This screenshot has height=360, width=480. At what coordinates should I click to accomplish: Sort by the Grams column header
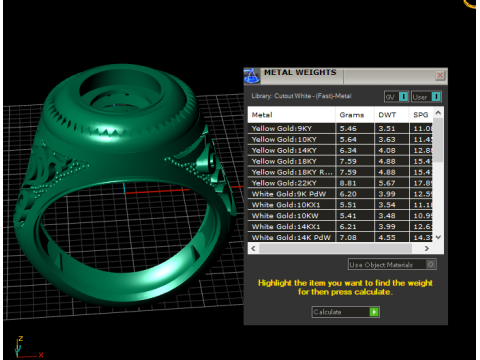tap(355, 115)
